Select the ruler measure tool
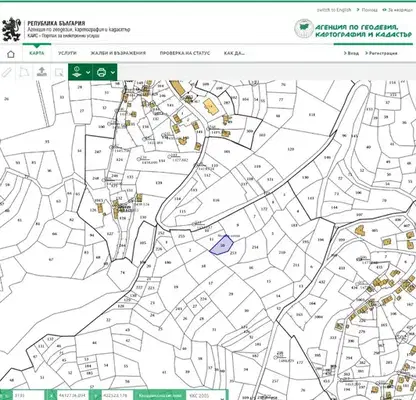 coord(7,72)
